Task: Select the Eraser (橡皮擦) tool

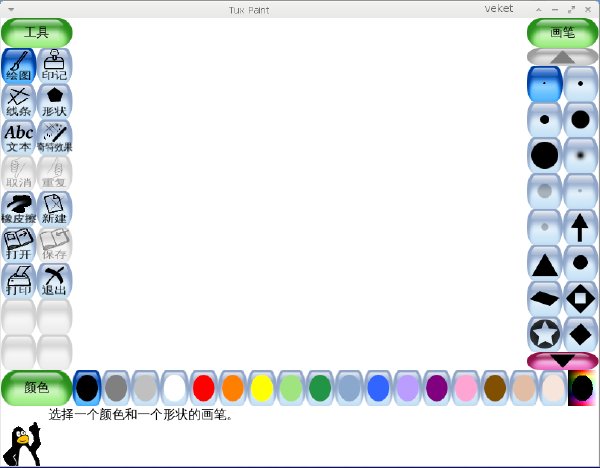Action: pyautogui.click(x=18, y=209)
